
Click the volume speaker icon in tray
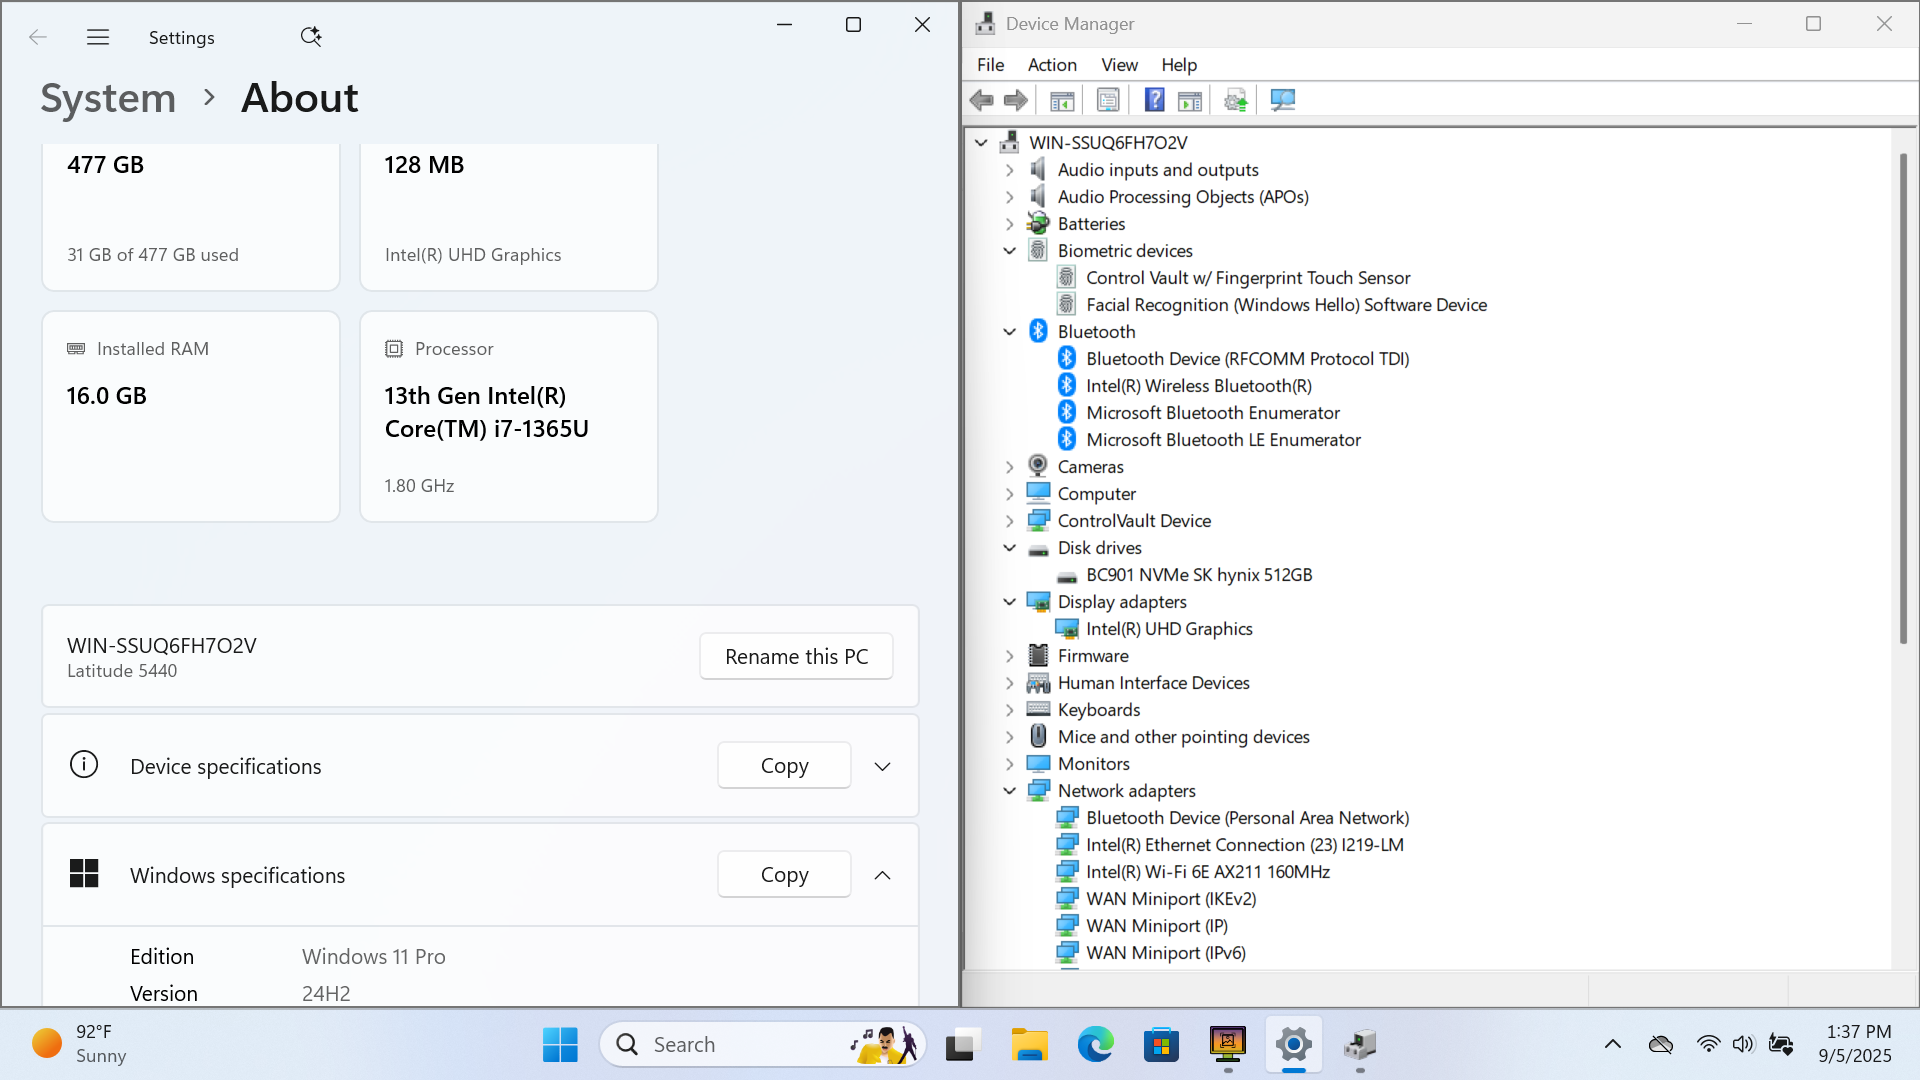(x=1743, y=1045)
